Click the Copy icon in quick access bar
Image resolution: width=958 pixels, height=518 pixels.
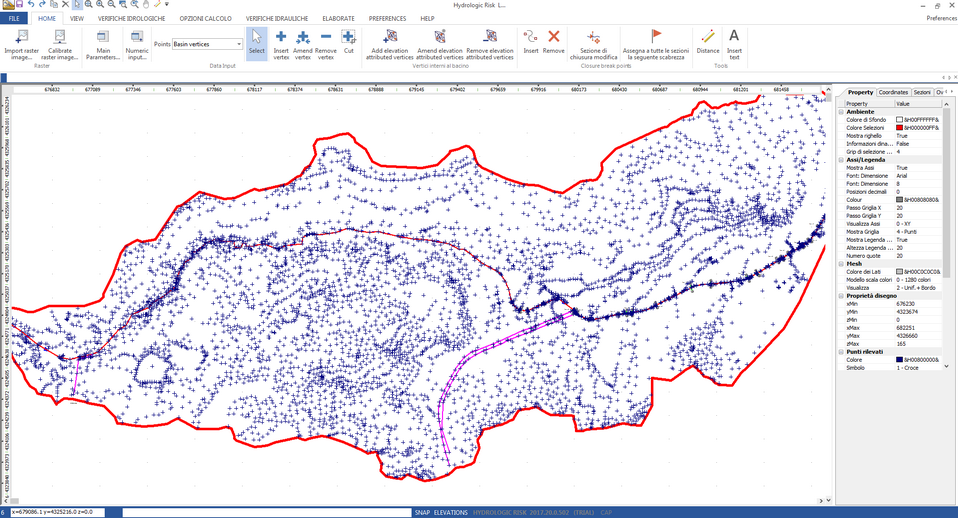(54, 4)
